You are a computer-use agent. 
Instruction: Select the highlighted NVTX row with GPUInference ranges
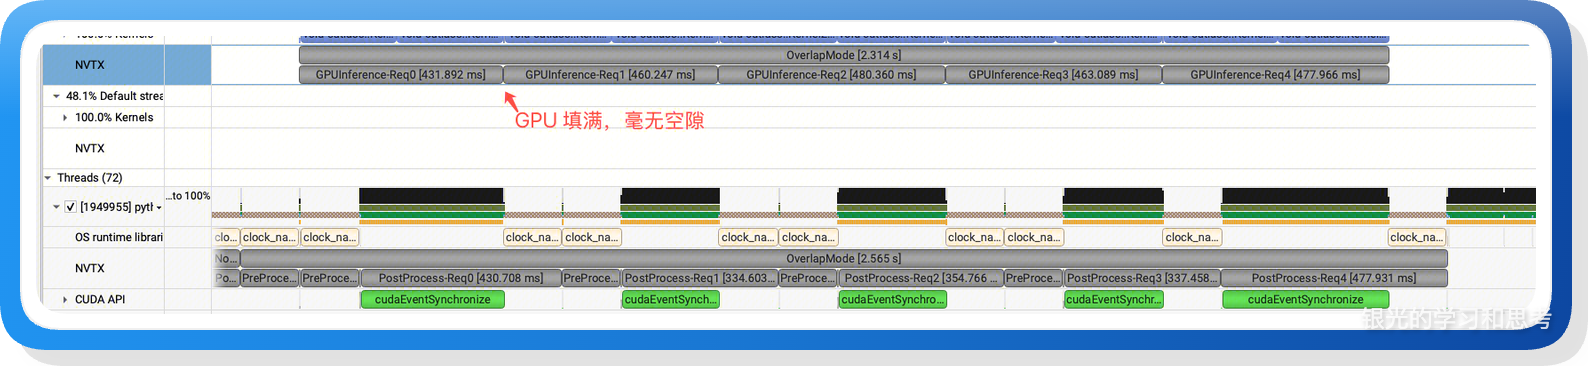tap(126, 65)
